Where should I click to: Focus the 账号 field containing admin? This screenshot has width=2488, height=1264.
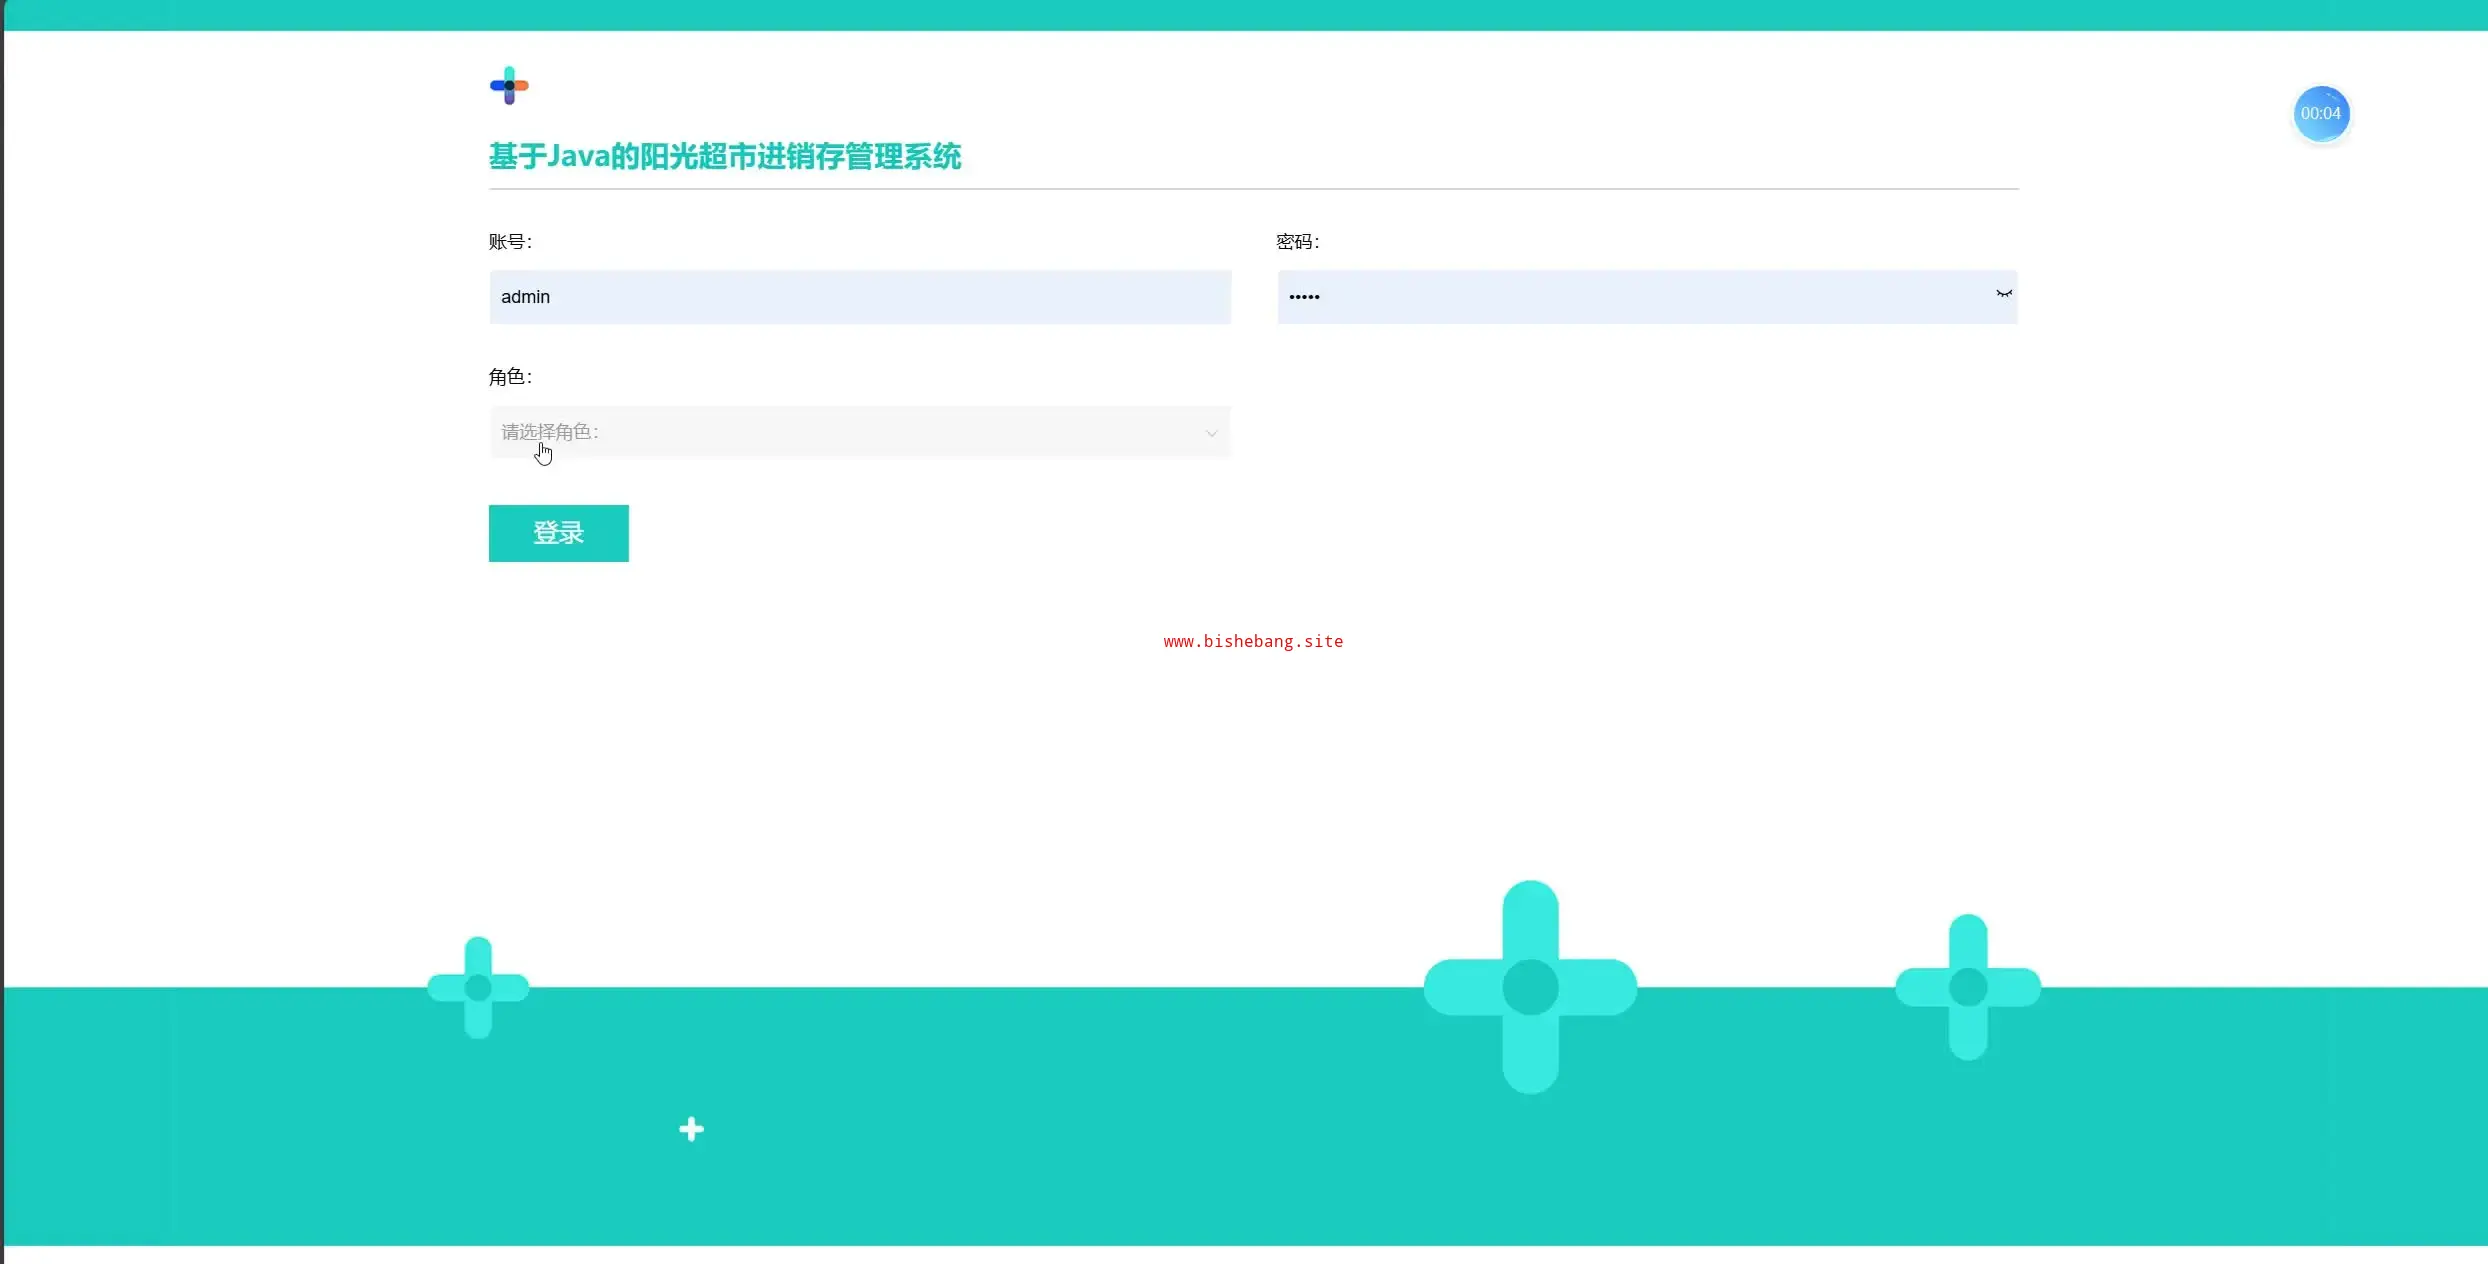(858, 297)
